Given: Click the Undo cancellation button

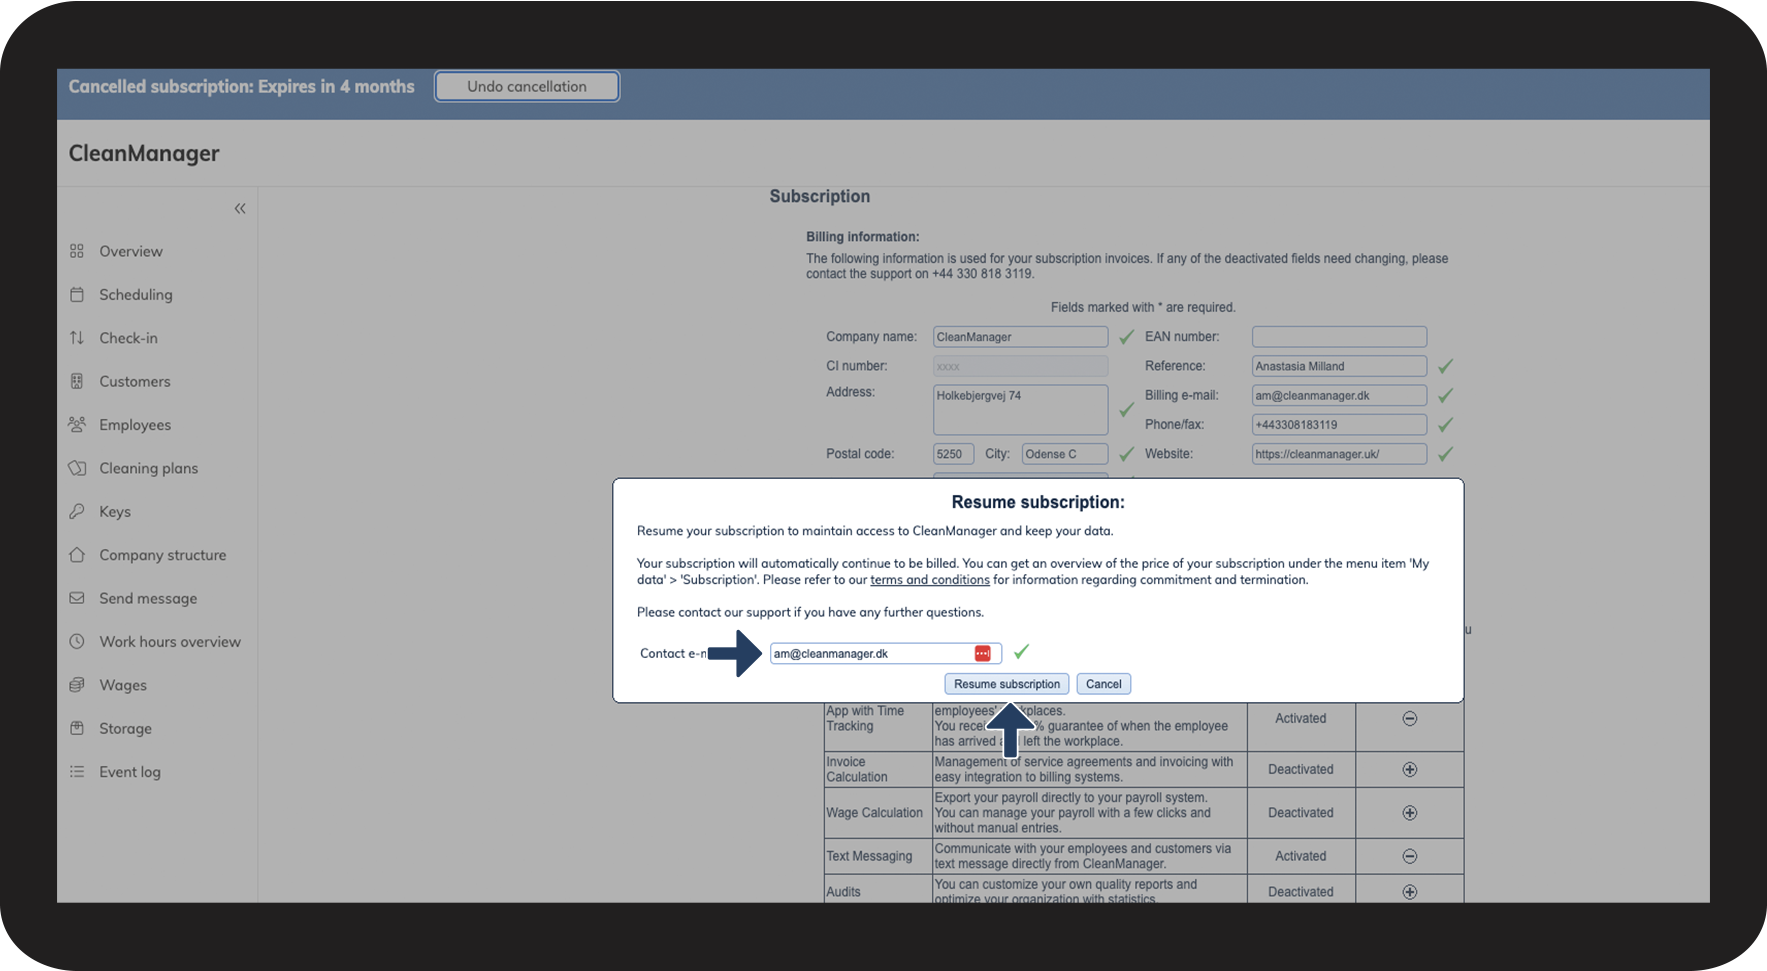Looking at the screenshot, I should point(527,86).
